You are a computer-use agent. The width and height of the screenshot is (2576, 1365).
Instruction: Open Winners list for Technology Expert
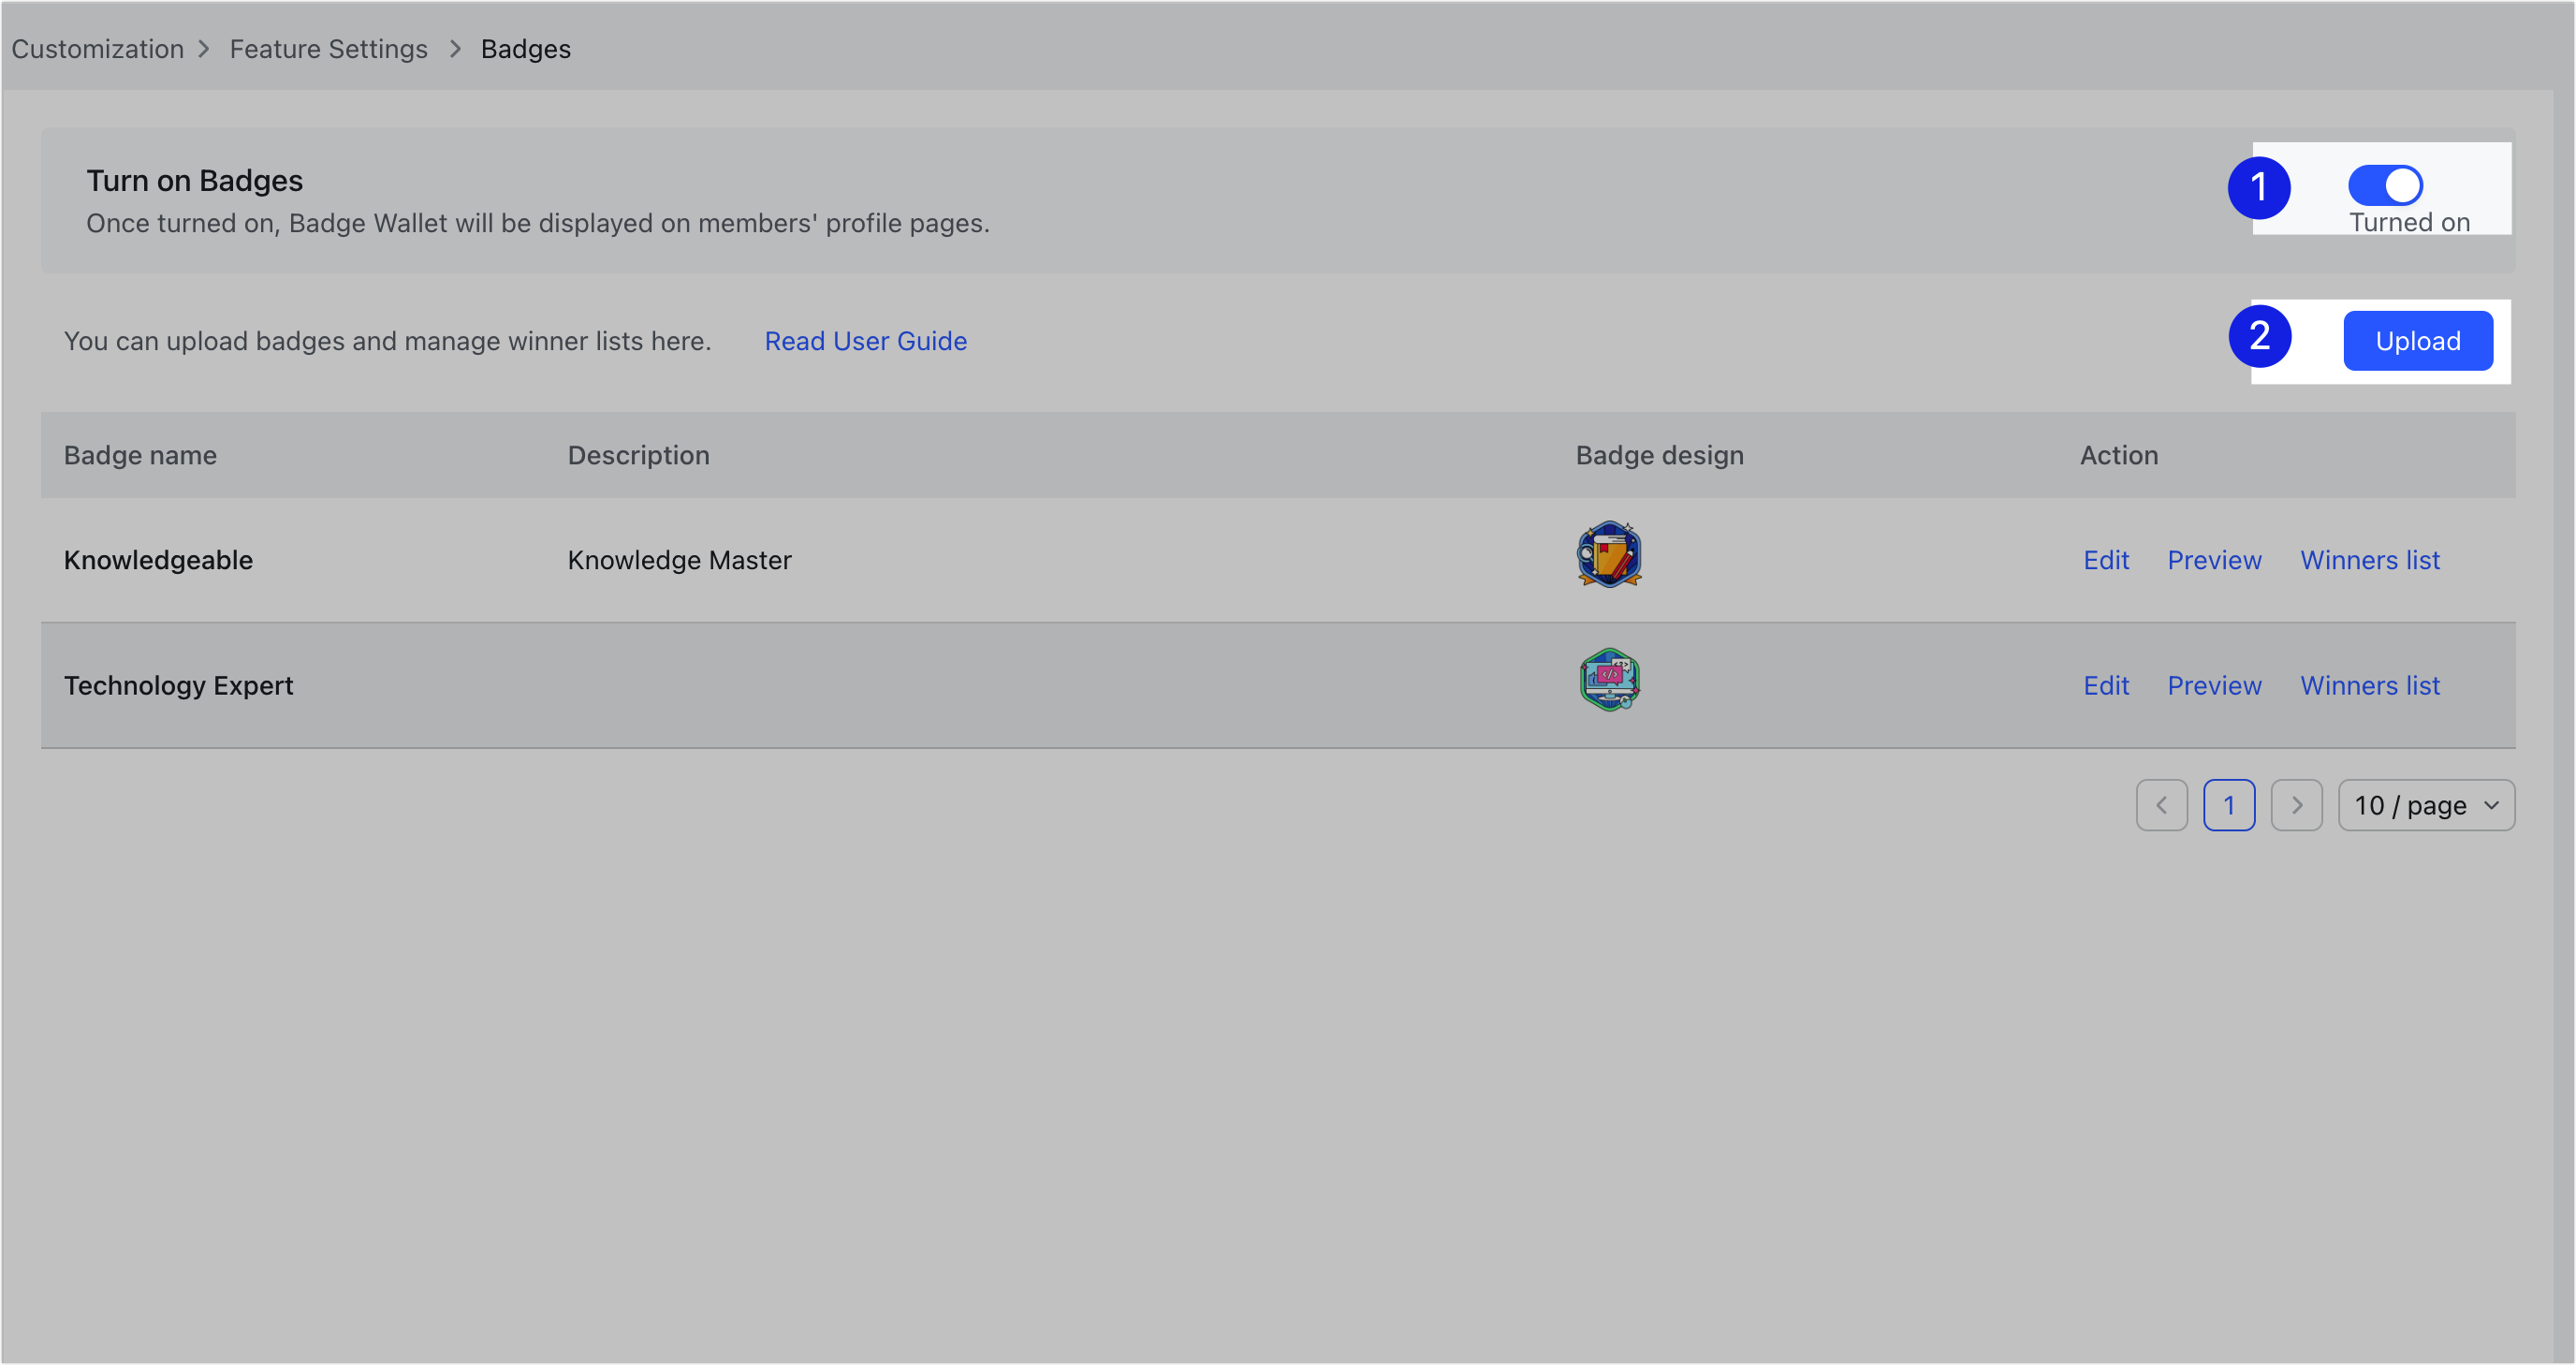pyautogui.click(x=2370, y=685)
